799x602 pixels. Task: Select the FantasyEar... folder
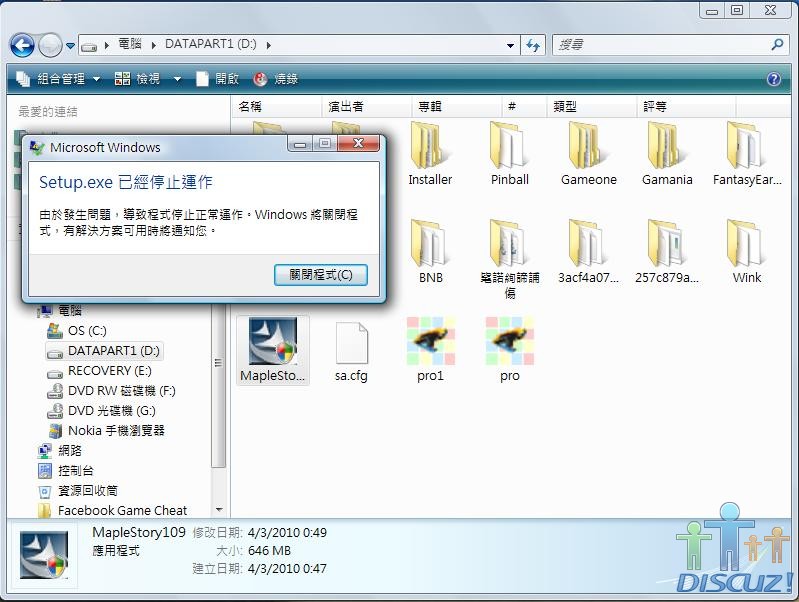[x=747, y=153]
